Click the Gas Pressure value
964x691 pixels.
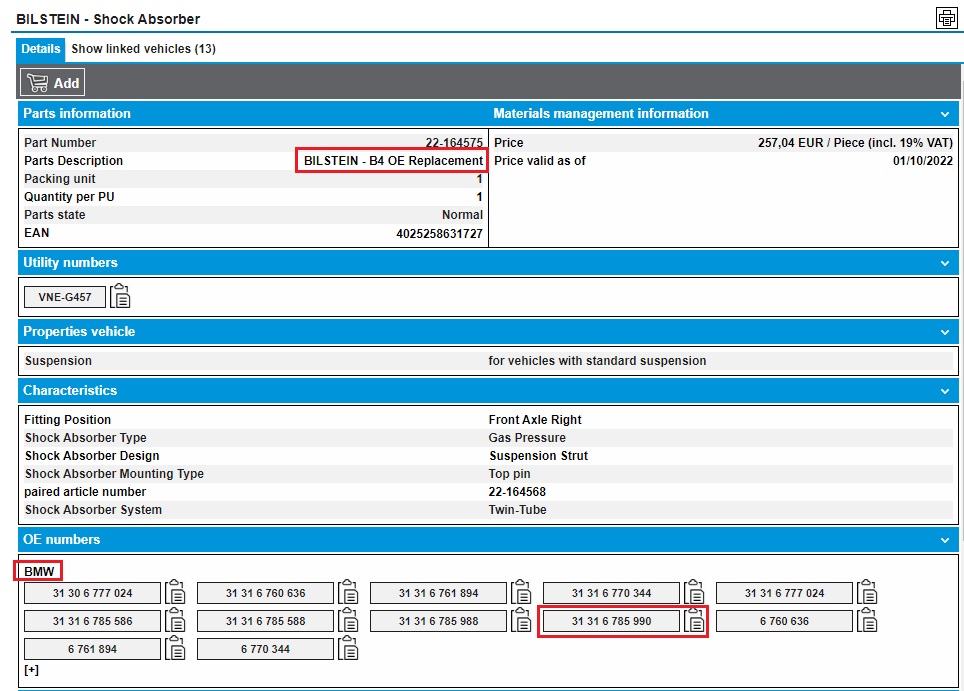click(x=527, y=438)
